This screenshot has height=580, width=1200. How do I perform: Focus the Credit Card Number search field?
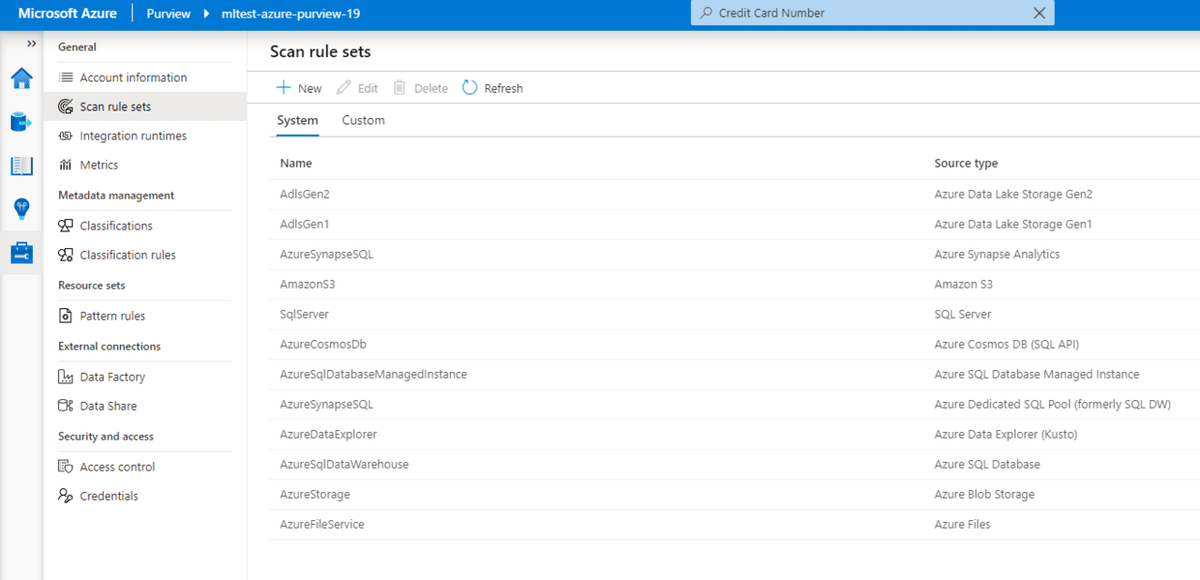click(872, 13)
